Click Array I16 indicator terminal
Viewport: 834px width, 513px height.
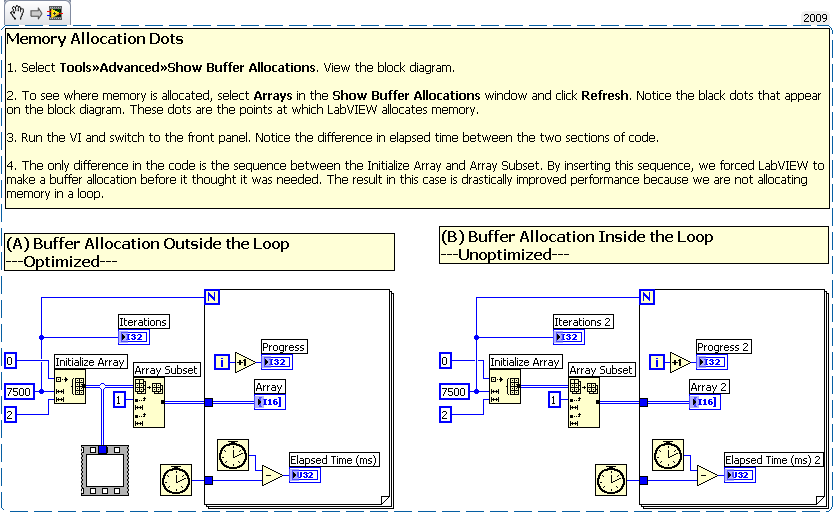click(270, 402)
